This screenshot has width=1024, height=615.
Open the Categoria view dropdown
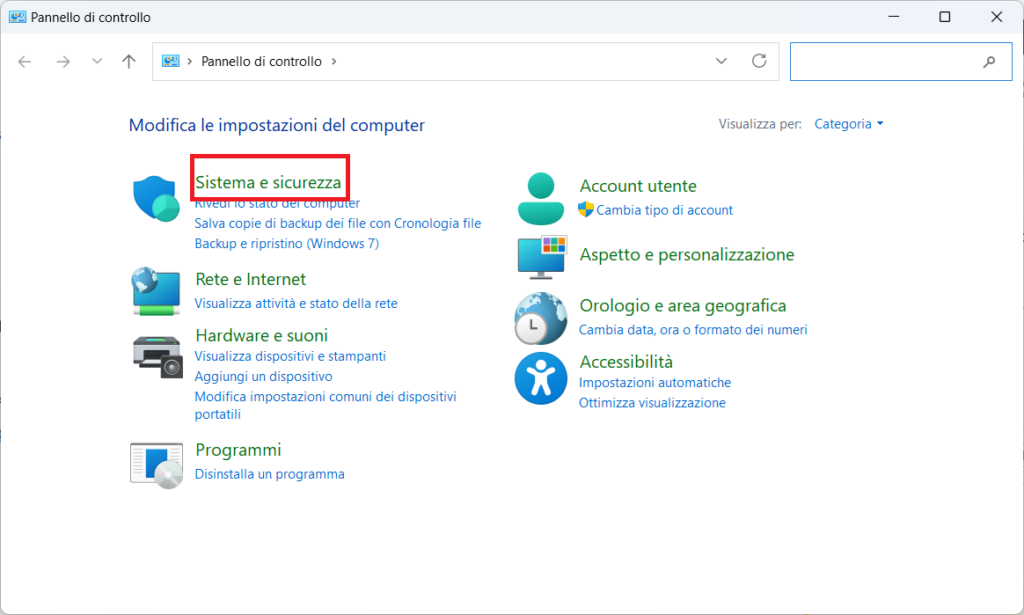coord(849,124)
